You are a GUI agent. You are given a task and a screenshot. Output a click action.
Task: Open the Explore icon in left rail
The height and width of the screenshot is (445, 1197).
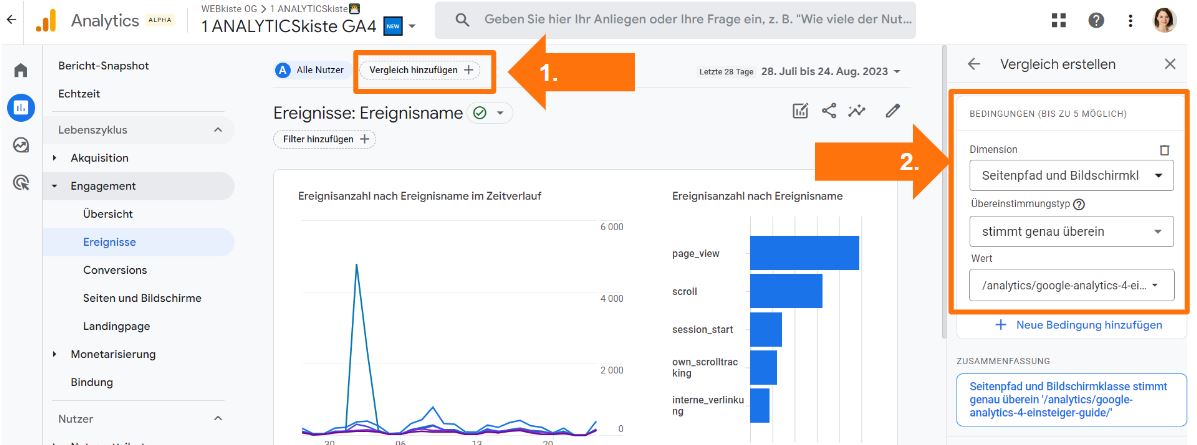20,145
